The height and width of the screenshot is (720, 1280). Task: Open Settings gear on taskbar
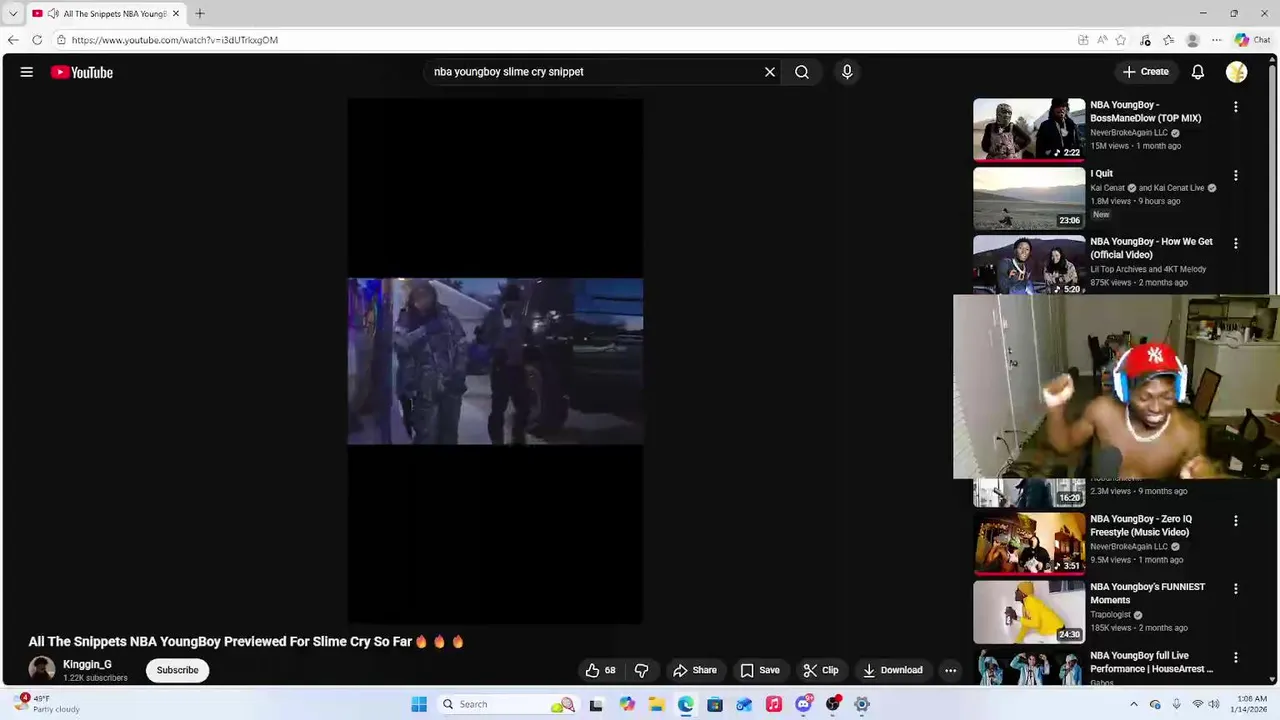click(x=862, y=704)
